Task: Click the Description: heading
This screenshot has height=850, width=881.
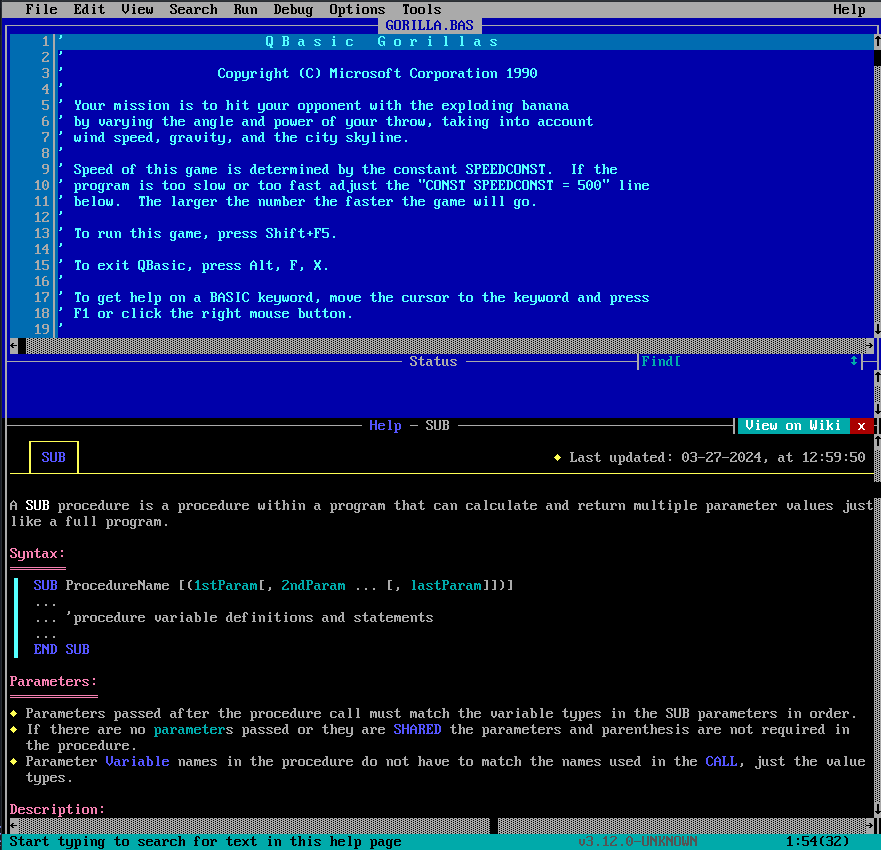Action: pos(57,810)
